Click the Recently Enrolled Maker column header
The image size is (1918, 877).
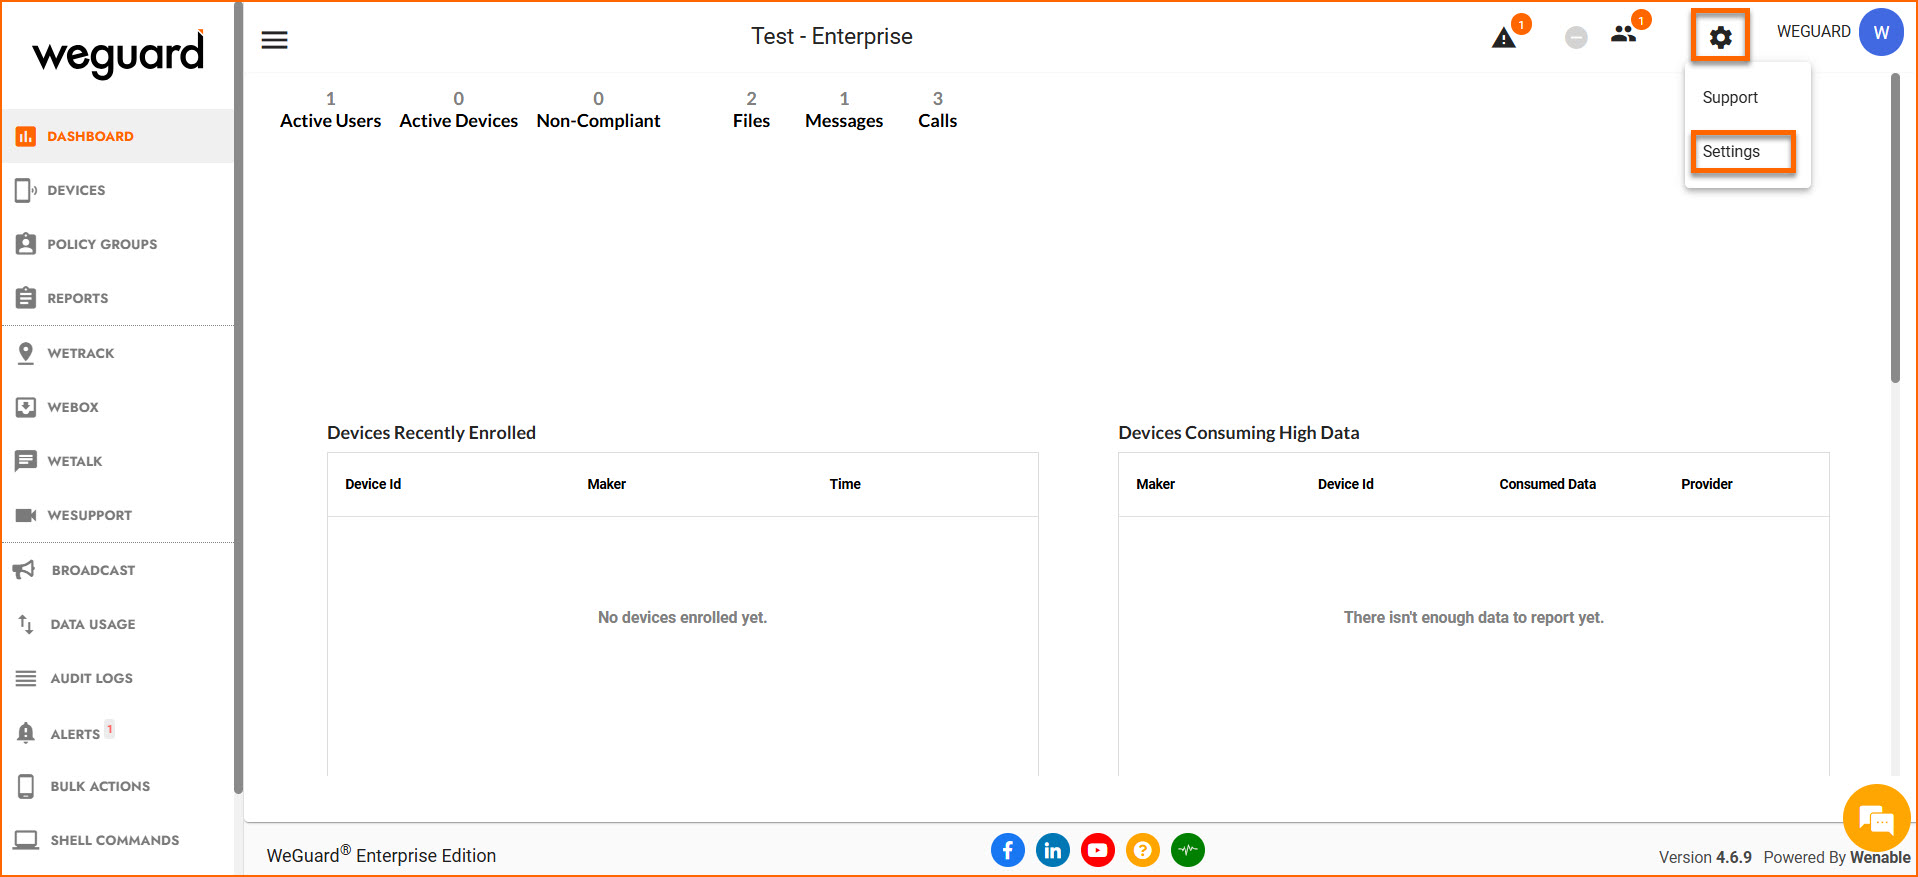click(606, 484)
